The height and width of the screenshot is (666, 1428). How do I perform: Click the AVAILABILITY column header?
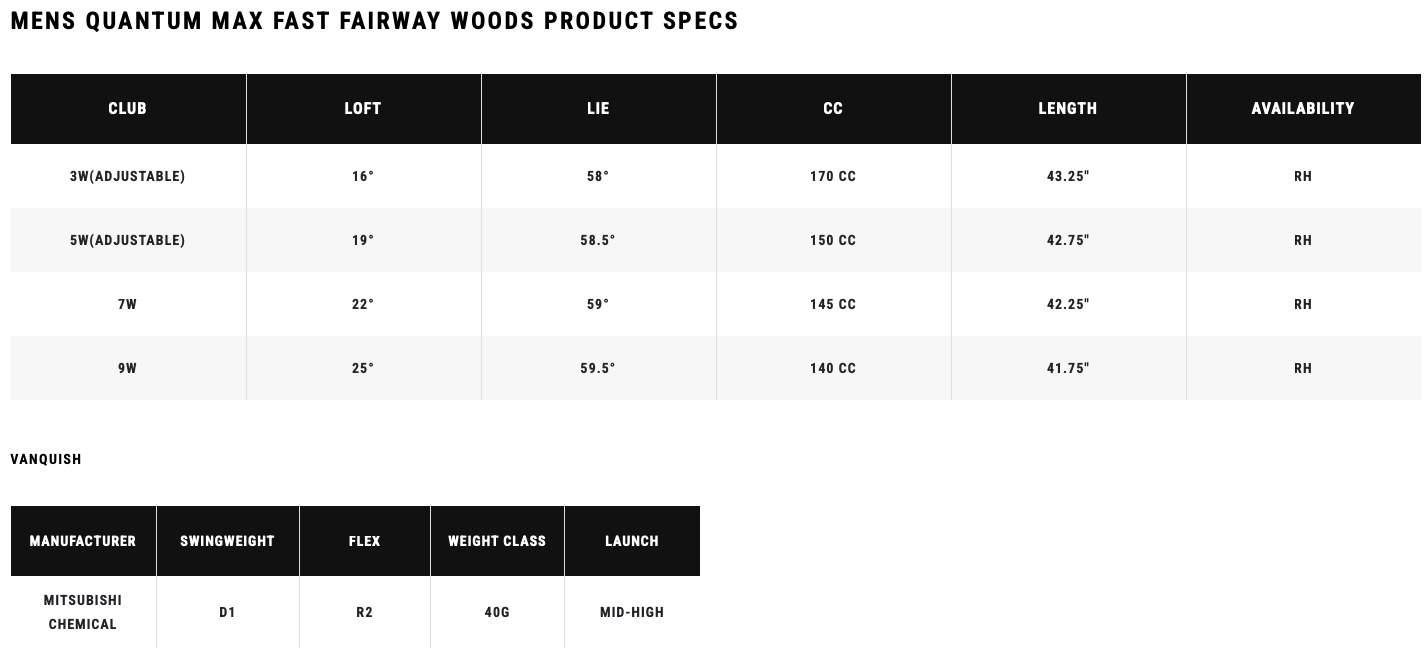[1303, 108]
